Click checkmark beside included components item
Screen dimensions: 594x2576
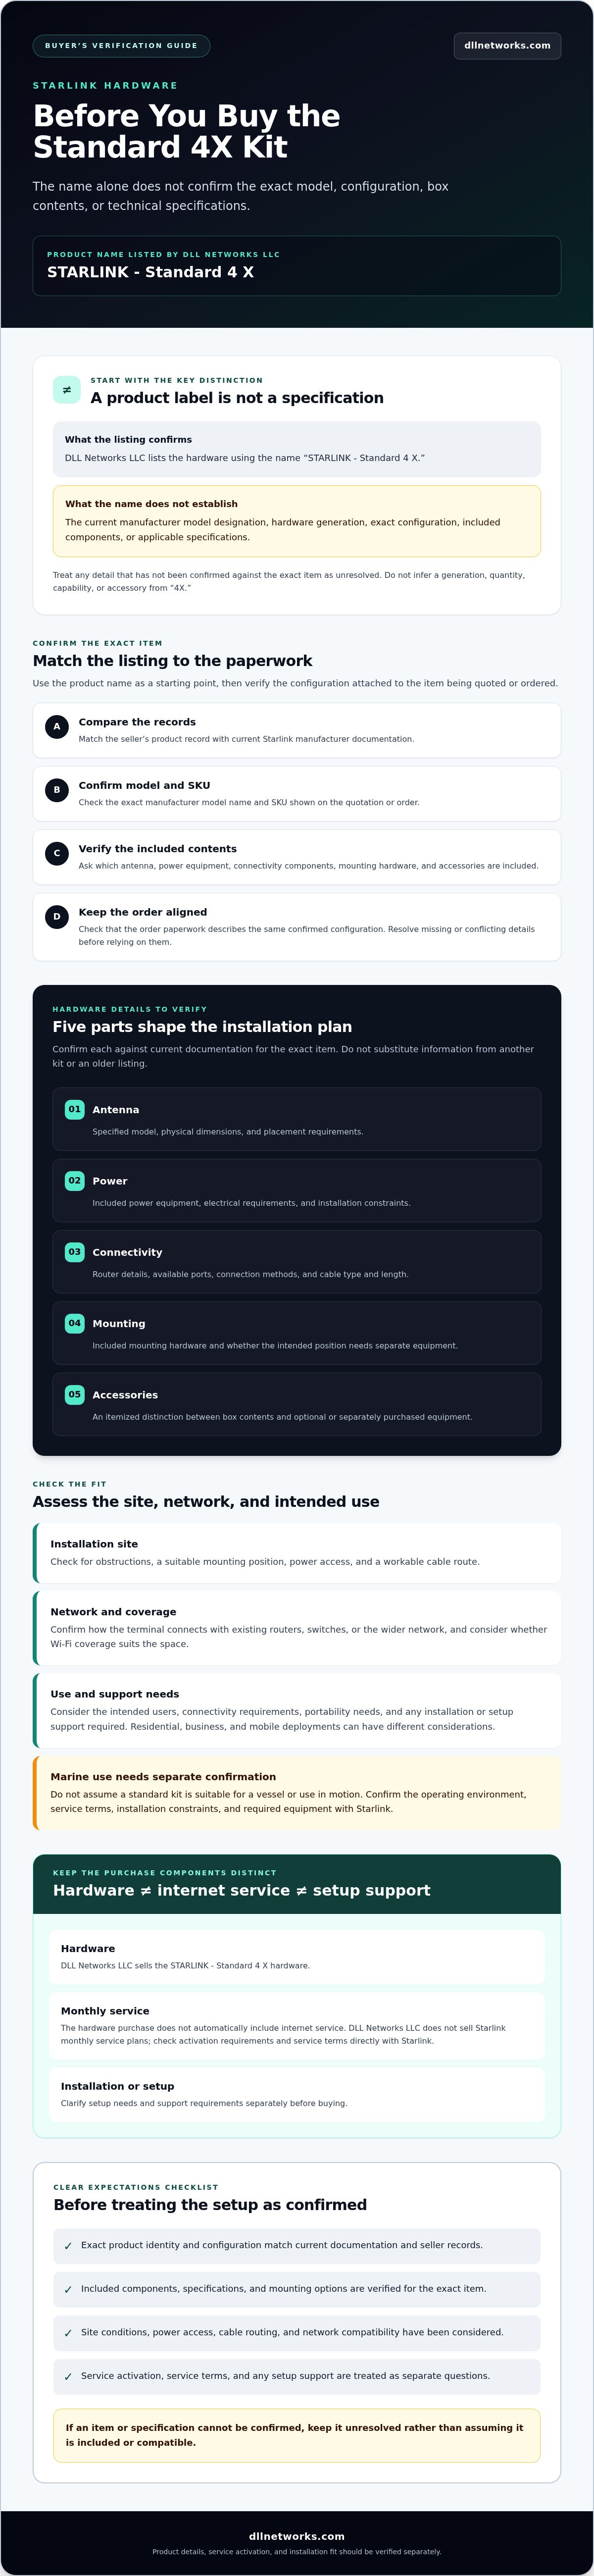68,2289
